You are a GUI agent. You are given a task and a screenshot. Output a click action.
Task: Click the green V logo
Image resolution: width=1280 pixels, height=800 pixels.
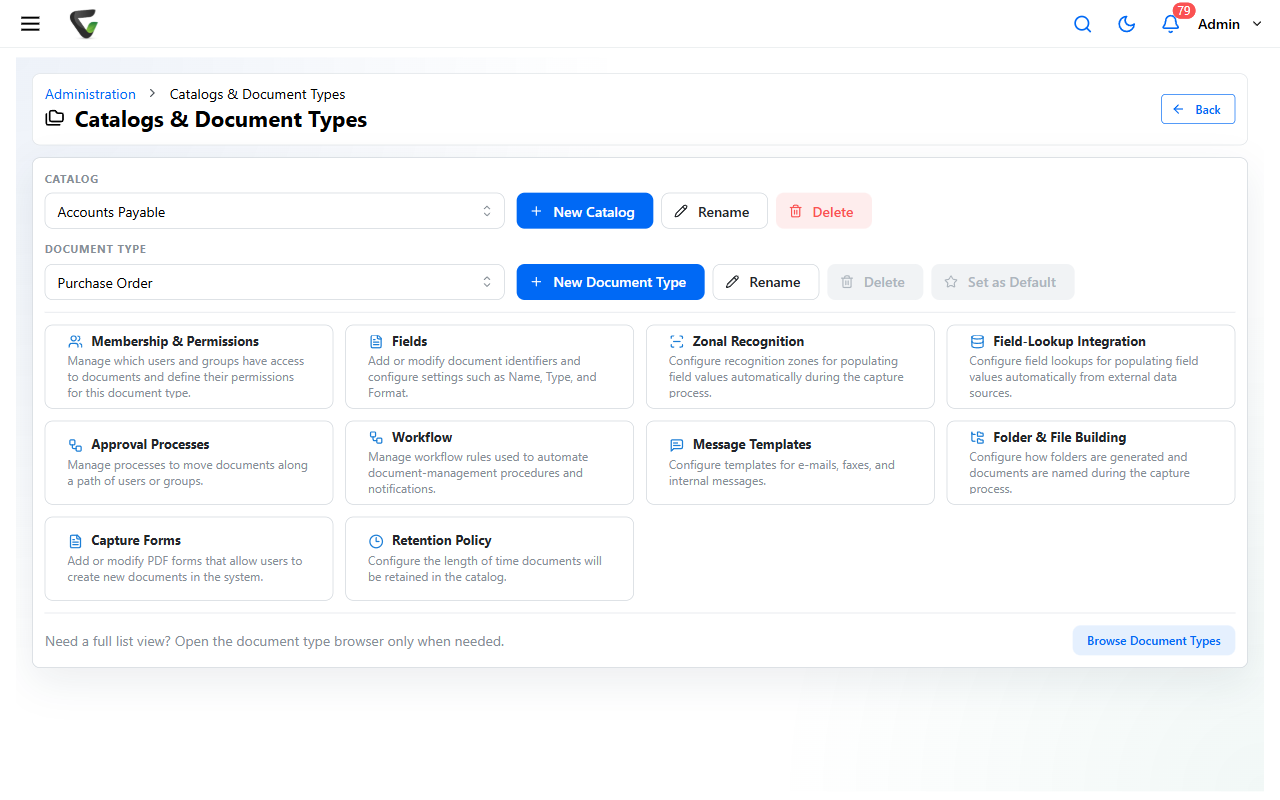point(84,24)
